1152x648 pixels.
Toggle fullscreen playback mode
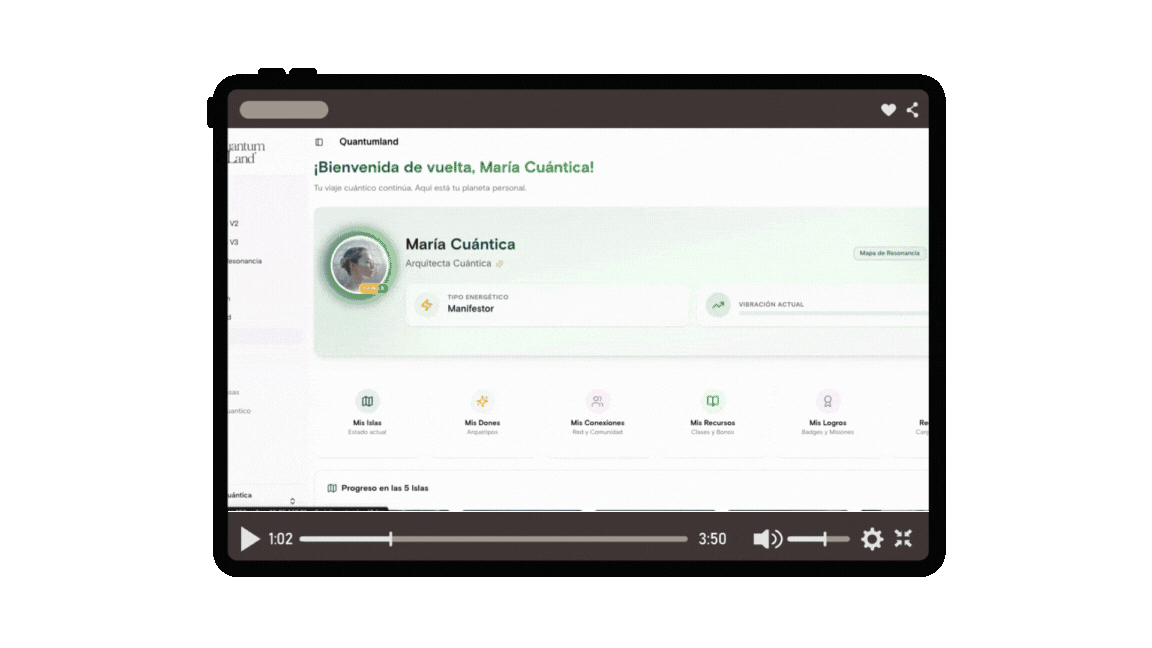(903, 538)
